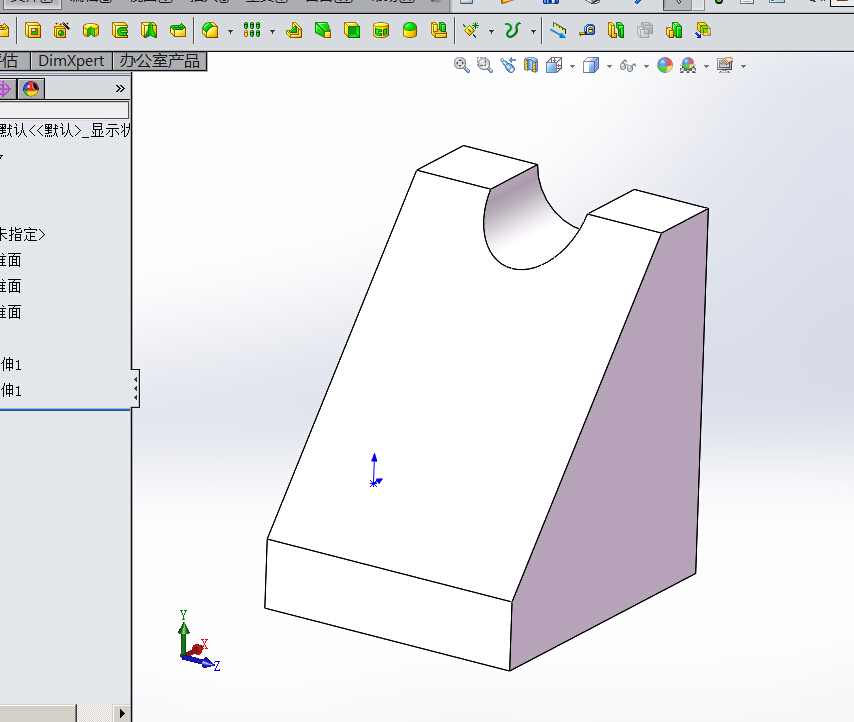Image resolution: width=854 pixels, height=722 pixels.
Task: Expand the Curves dropdown arrow
Action: point(533,32)
